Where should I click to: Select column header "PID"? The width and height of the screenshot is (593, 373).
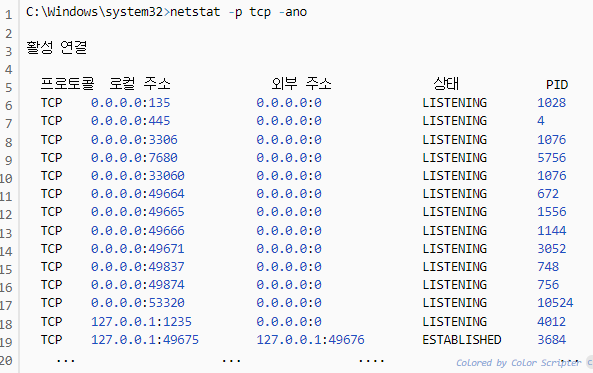(x=557, y=84)
